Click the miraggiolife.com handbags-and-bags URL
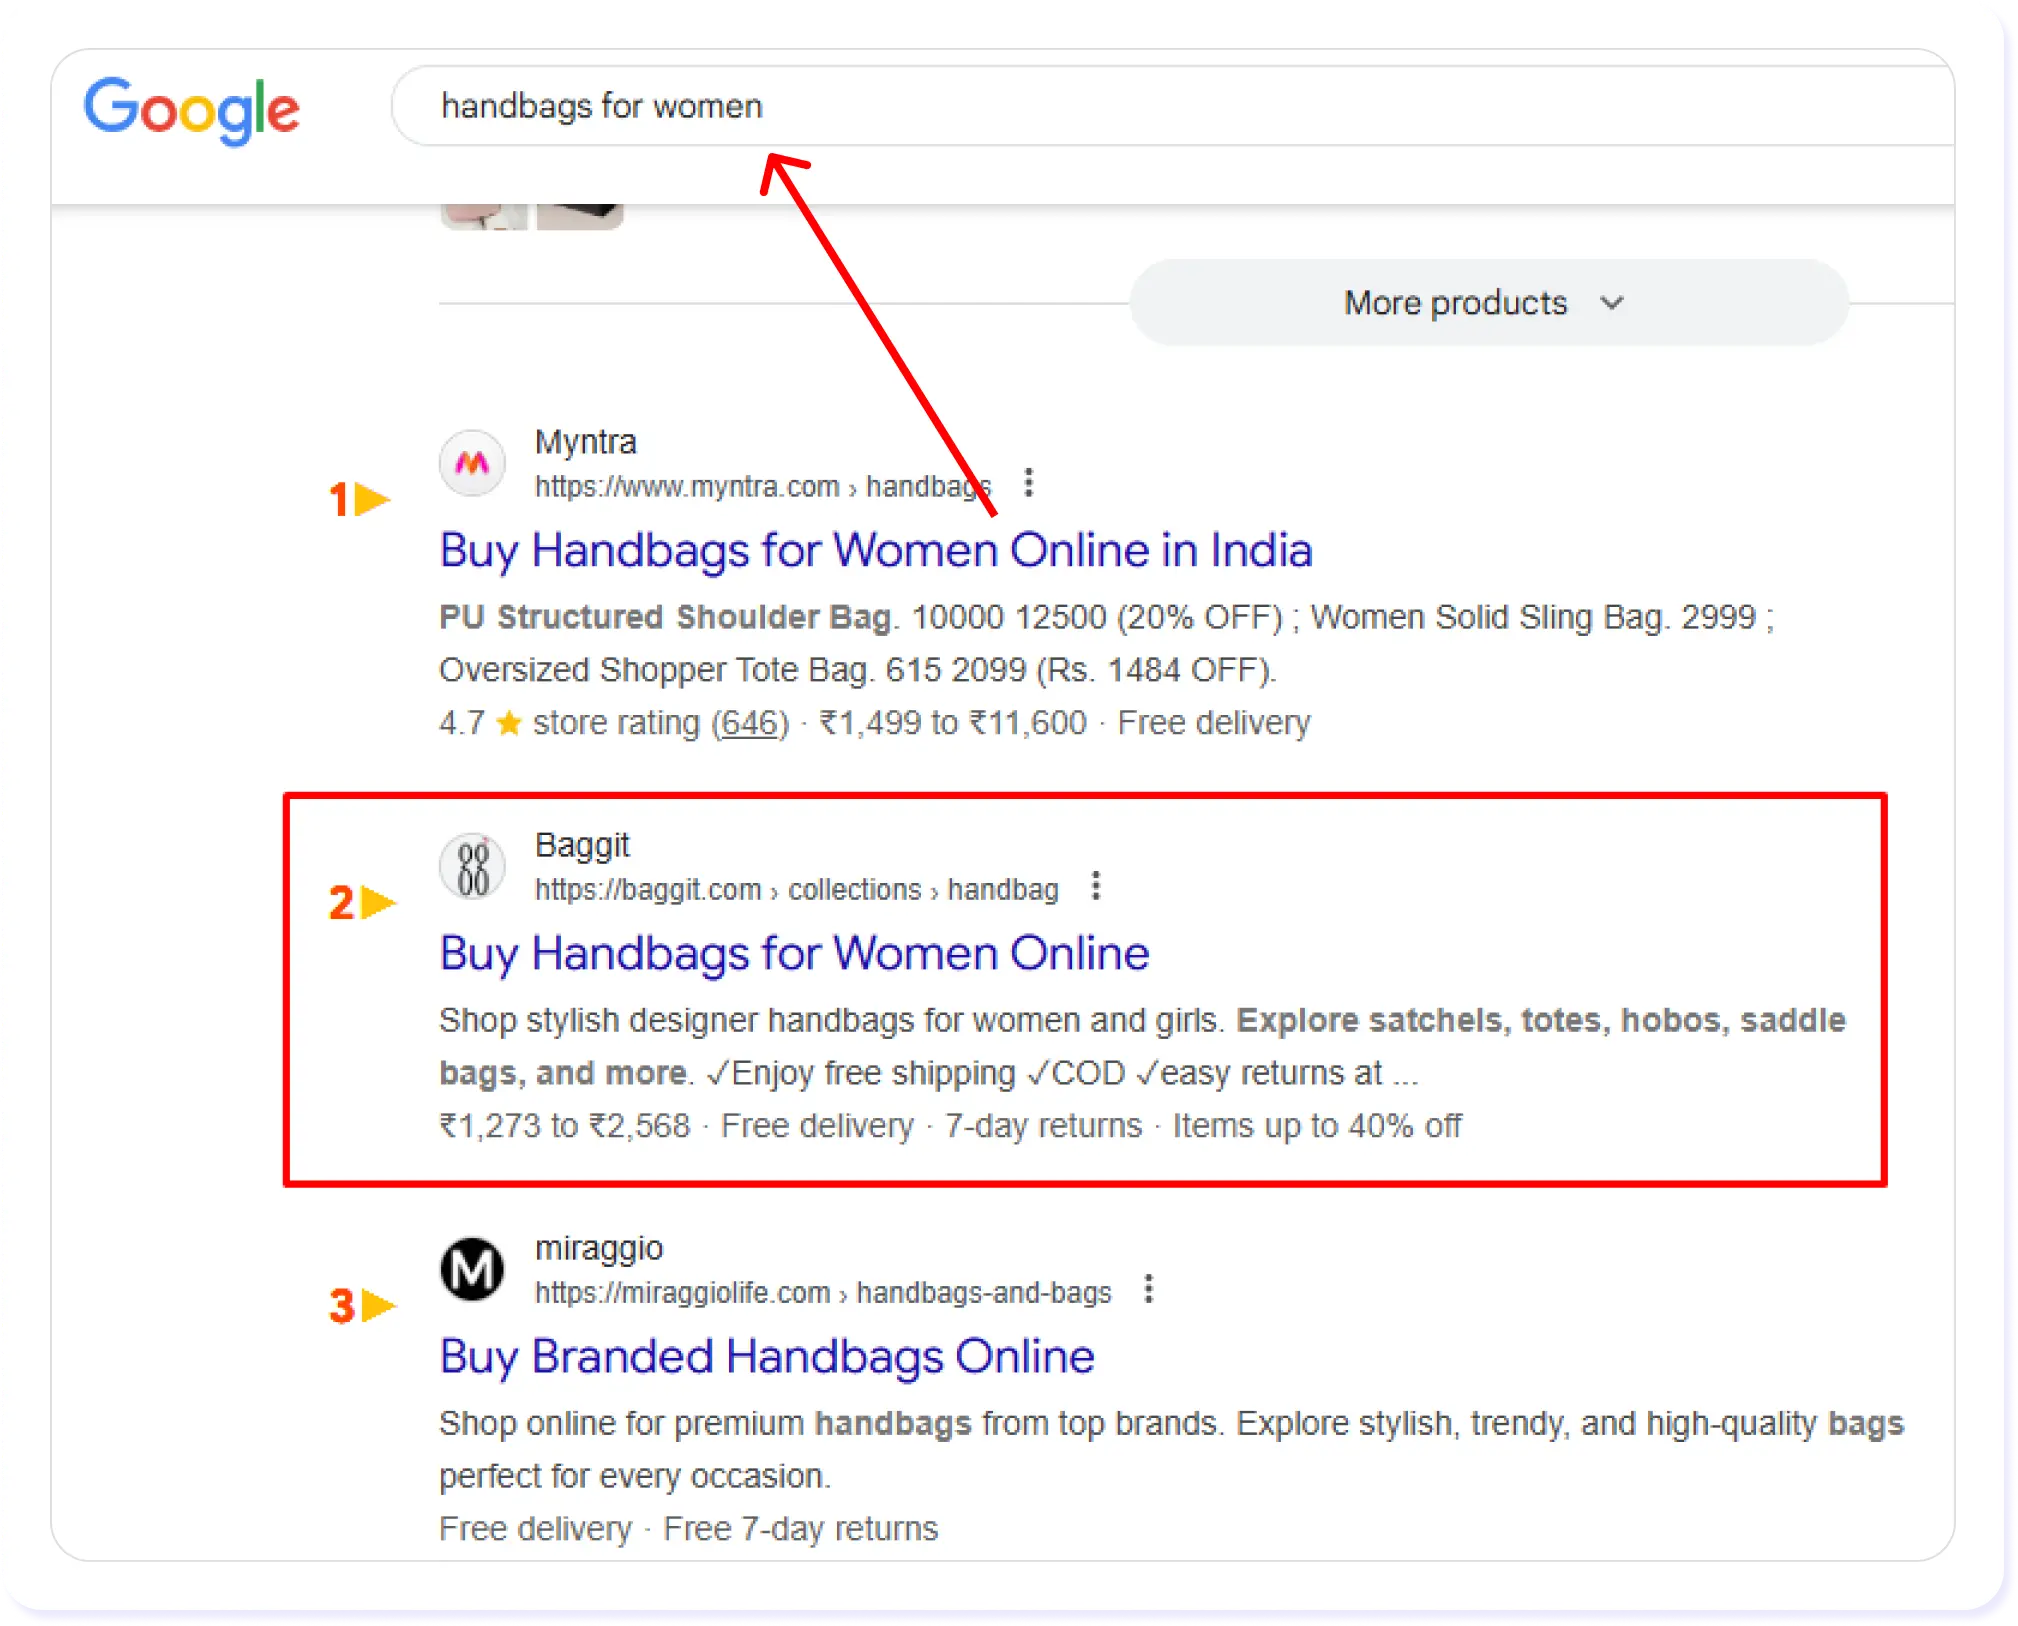This screenshot has width=2018, height=1626. pos(822,1293)
